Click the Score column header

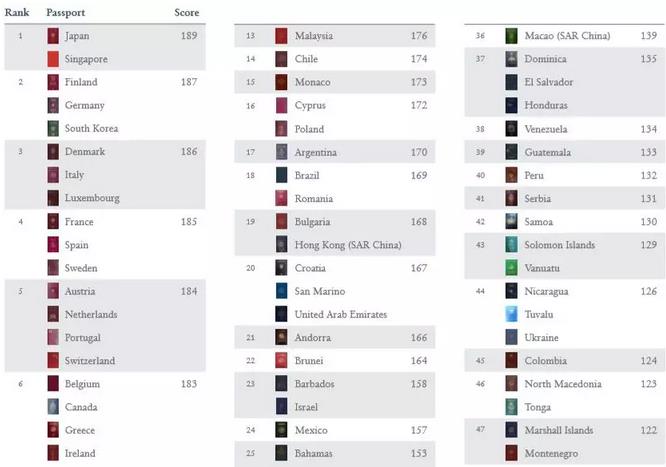[186, 12]
